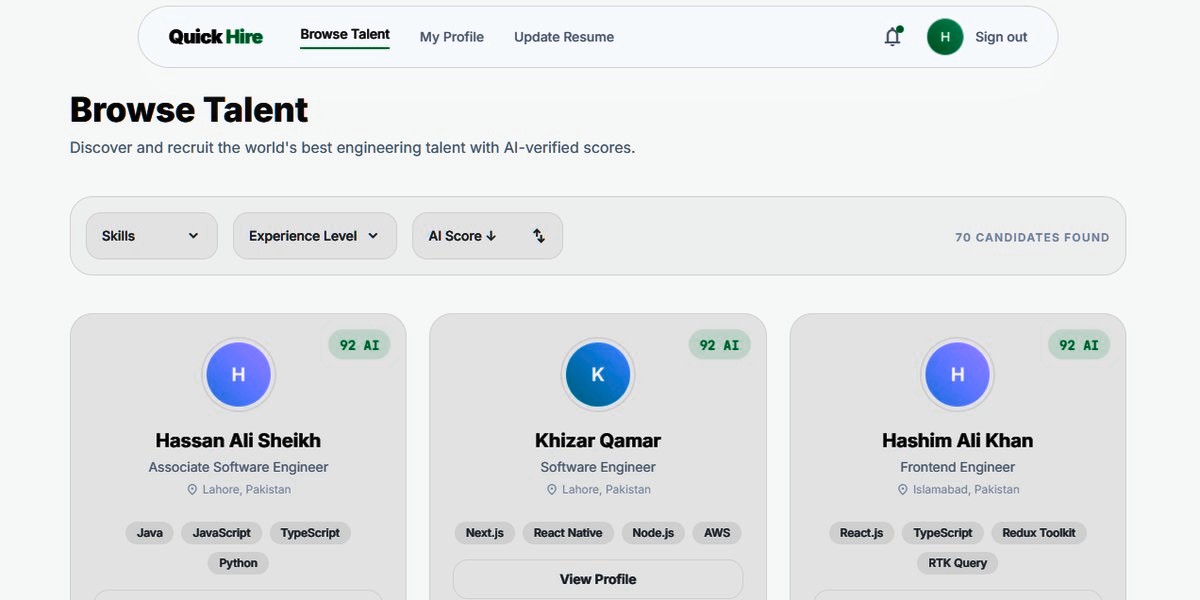1200x600 pixels.
Task: Go to My Profile page
Action: point(452,37)
